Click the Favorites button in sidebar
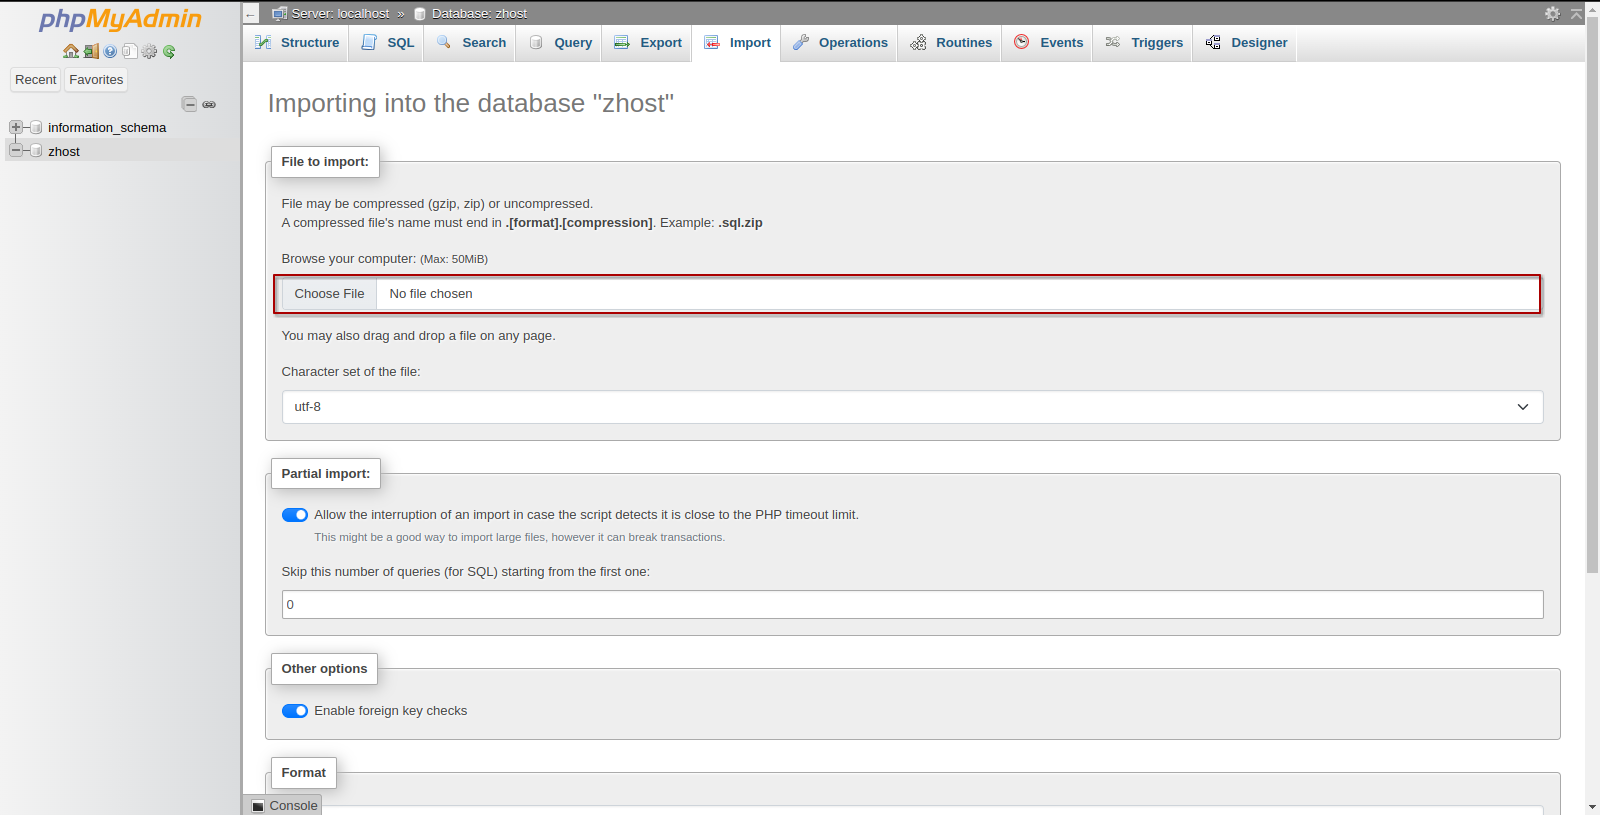The height and width of the screenshot is (815, 1600). tap(96, 80)
